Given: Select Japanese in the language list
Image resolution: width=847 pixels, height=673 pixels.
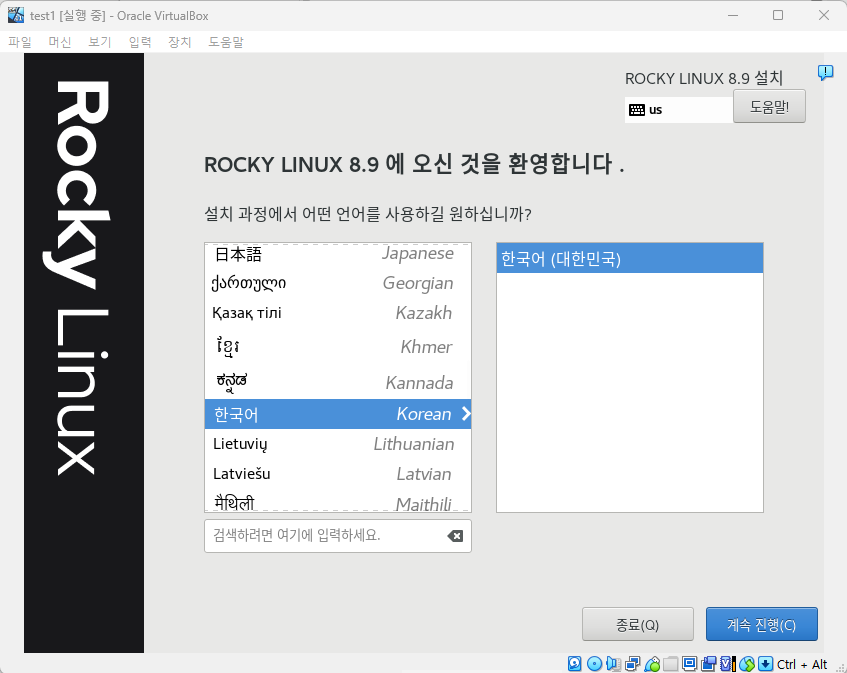Looking at the screenshot, I should tap(338, 254).
